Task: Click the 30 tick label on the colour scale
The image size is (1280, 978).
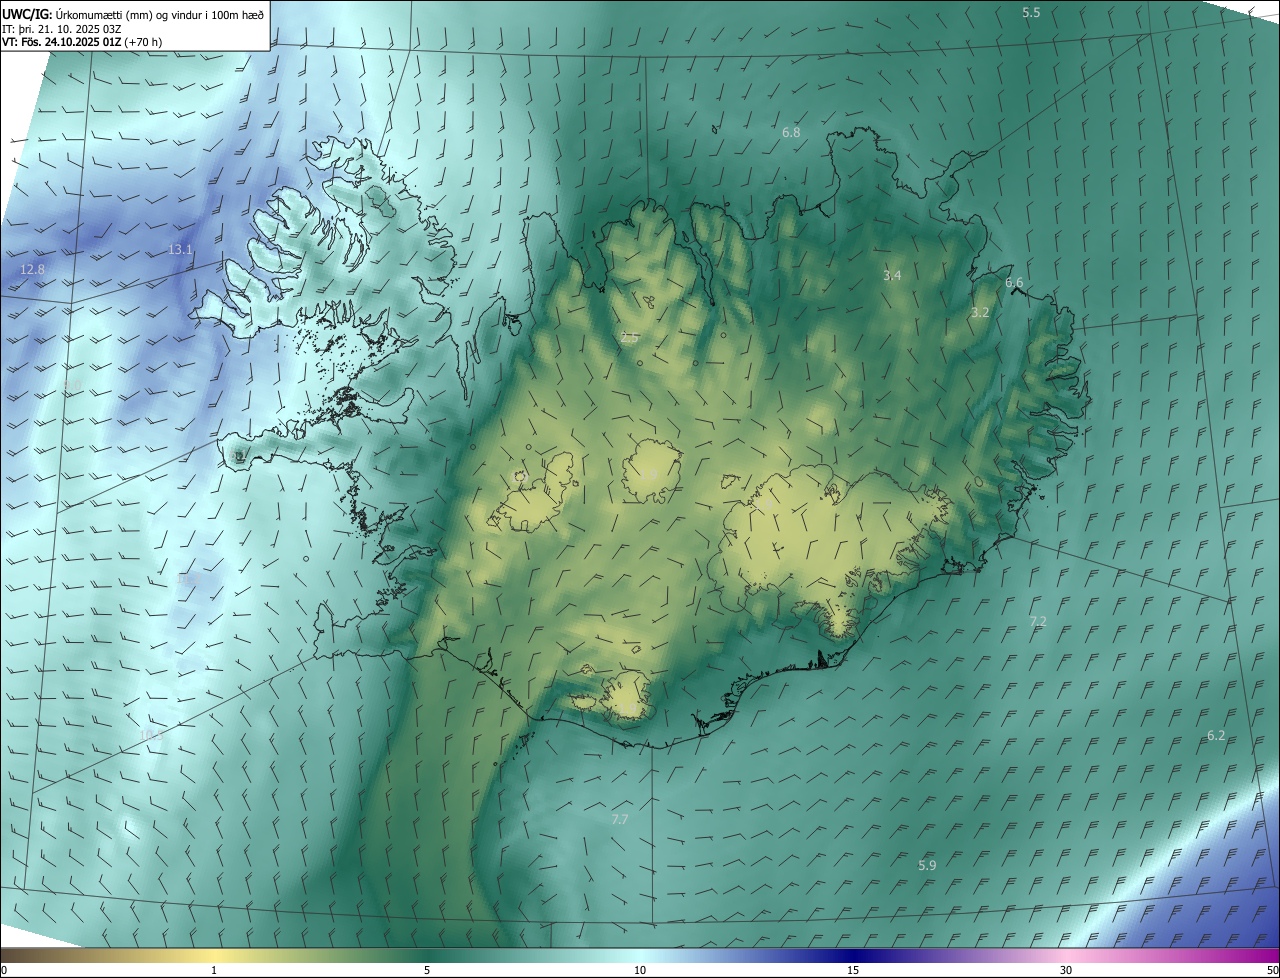Action: pyautogui.click(x=1066, y=971)
